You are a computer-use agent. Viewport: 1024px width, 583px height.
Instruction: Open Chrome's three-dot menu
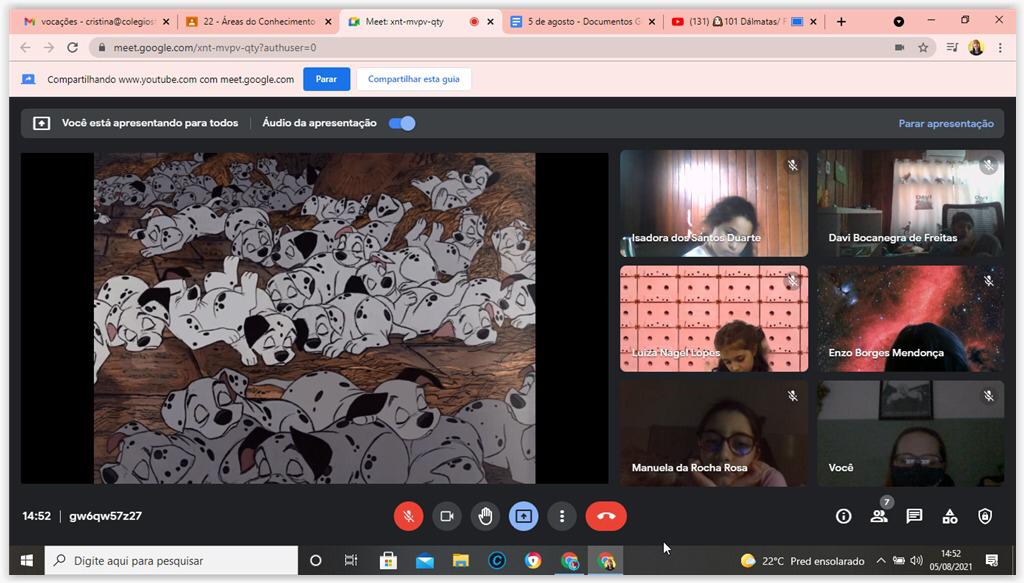pyautogui.click(x=1000, y=47)
